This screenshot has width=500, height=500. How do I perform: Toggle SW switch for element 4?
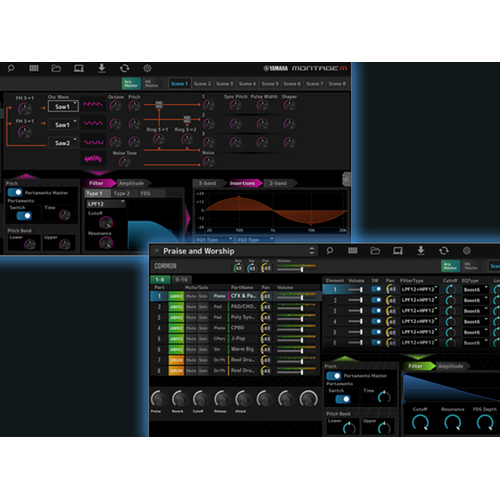376,321
